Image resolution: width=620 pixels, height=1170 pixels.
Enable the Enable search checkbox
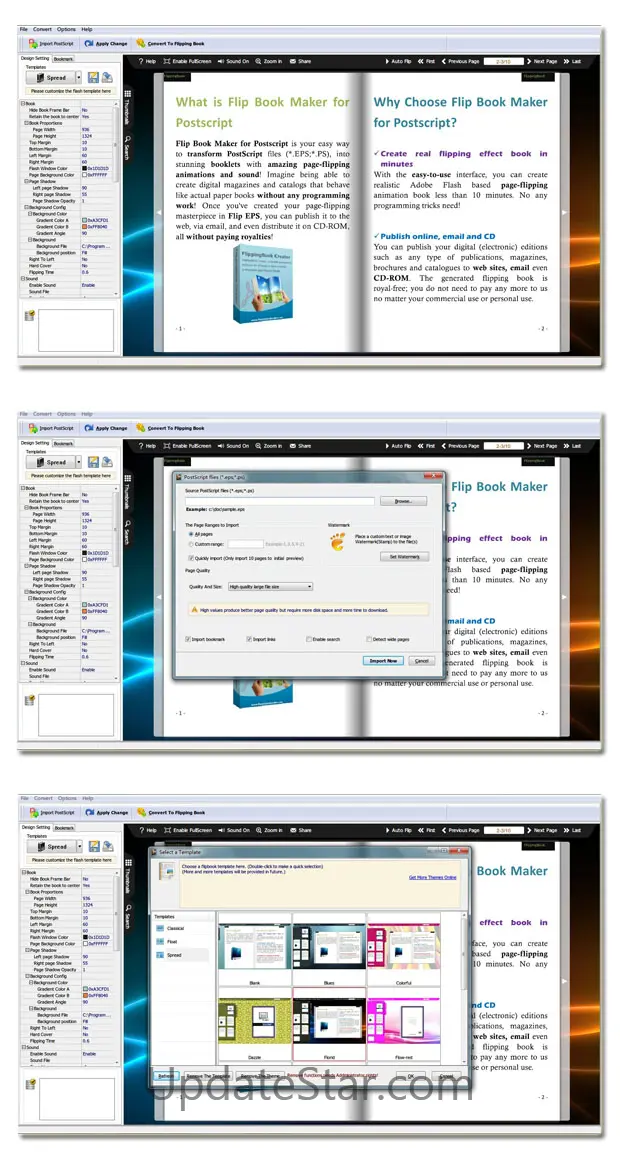[x=308, y=639]
